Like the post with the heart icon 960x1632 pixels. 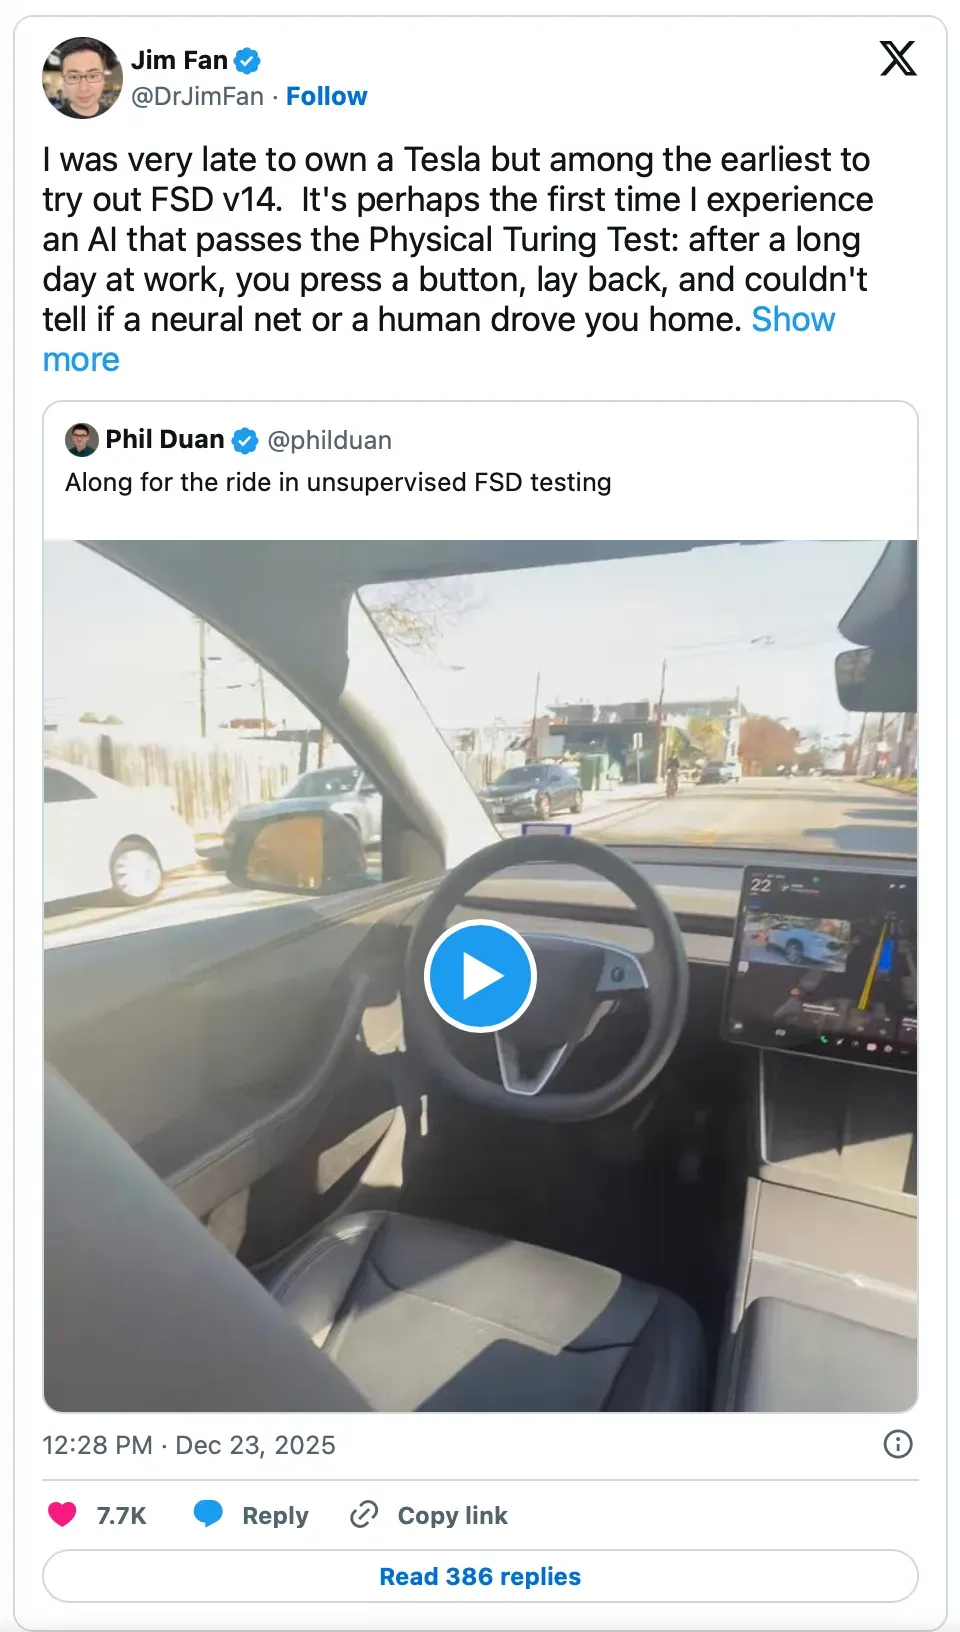pos(63,1515)
